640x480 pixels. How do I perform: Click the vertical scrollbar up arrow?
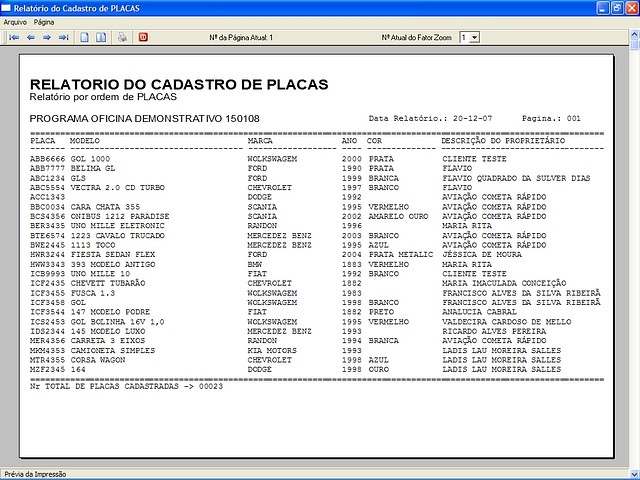[635, 34]
